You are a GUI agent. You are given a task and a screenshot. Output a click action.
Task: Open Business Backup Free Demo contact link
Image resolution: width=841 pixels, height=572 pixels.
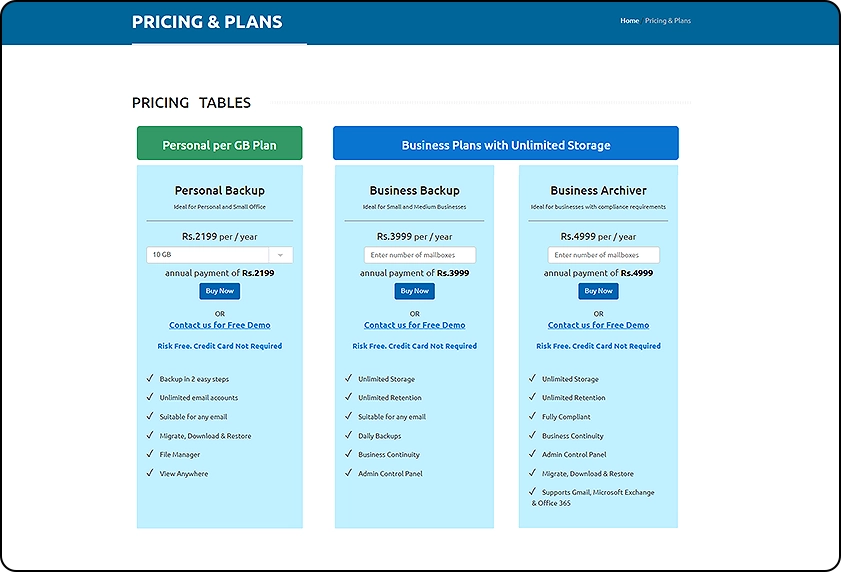tap(414, 325)
